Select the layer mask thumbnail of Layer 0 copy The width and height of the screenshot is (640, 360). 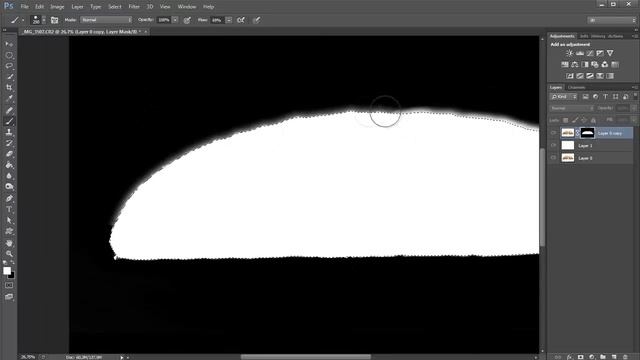587,133
